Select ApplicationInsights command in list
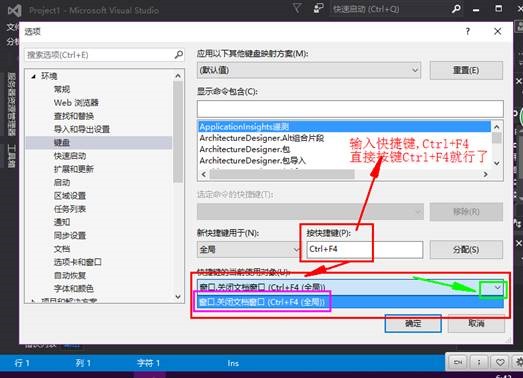Image resolution: width=523 pixels, height=378 pixels. (x=344, y=127)
